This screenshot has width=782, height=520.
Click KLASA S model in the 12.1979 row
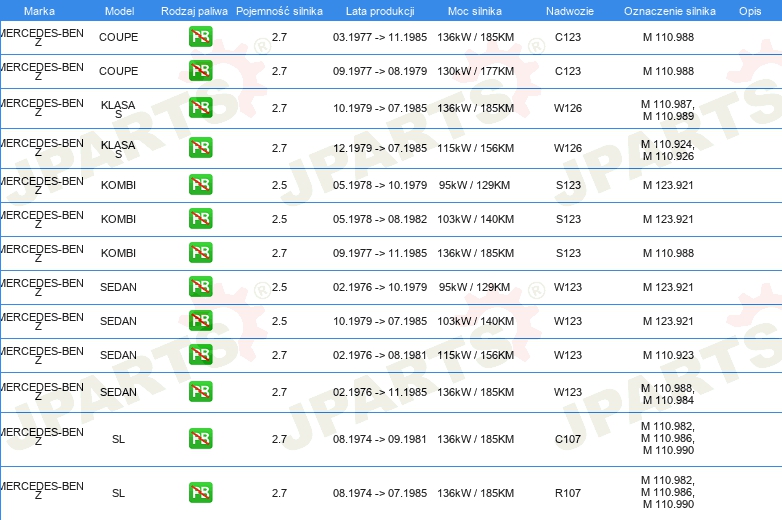point(118,149)
